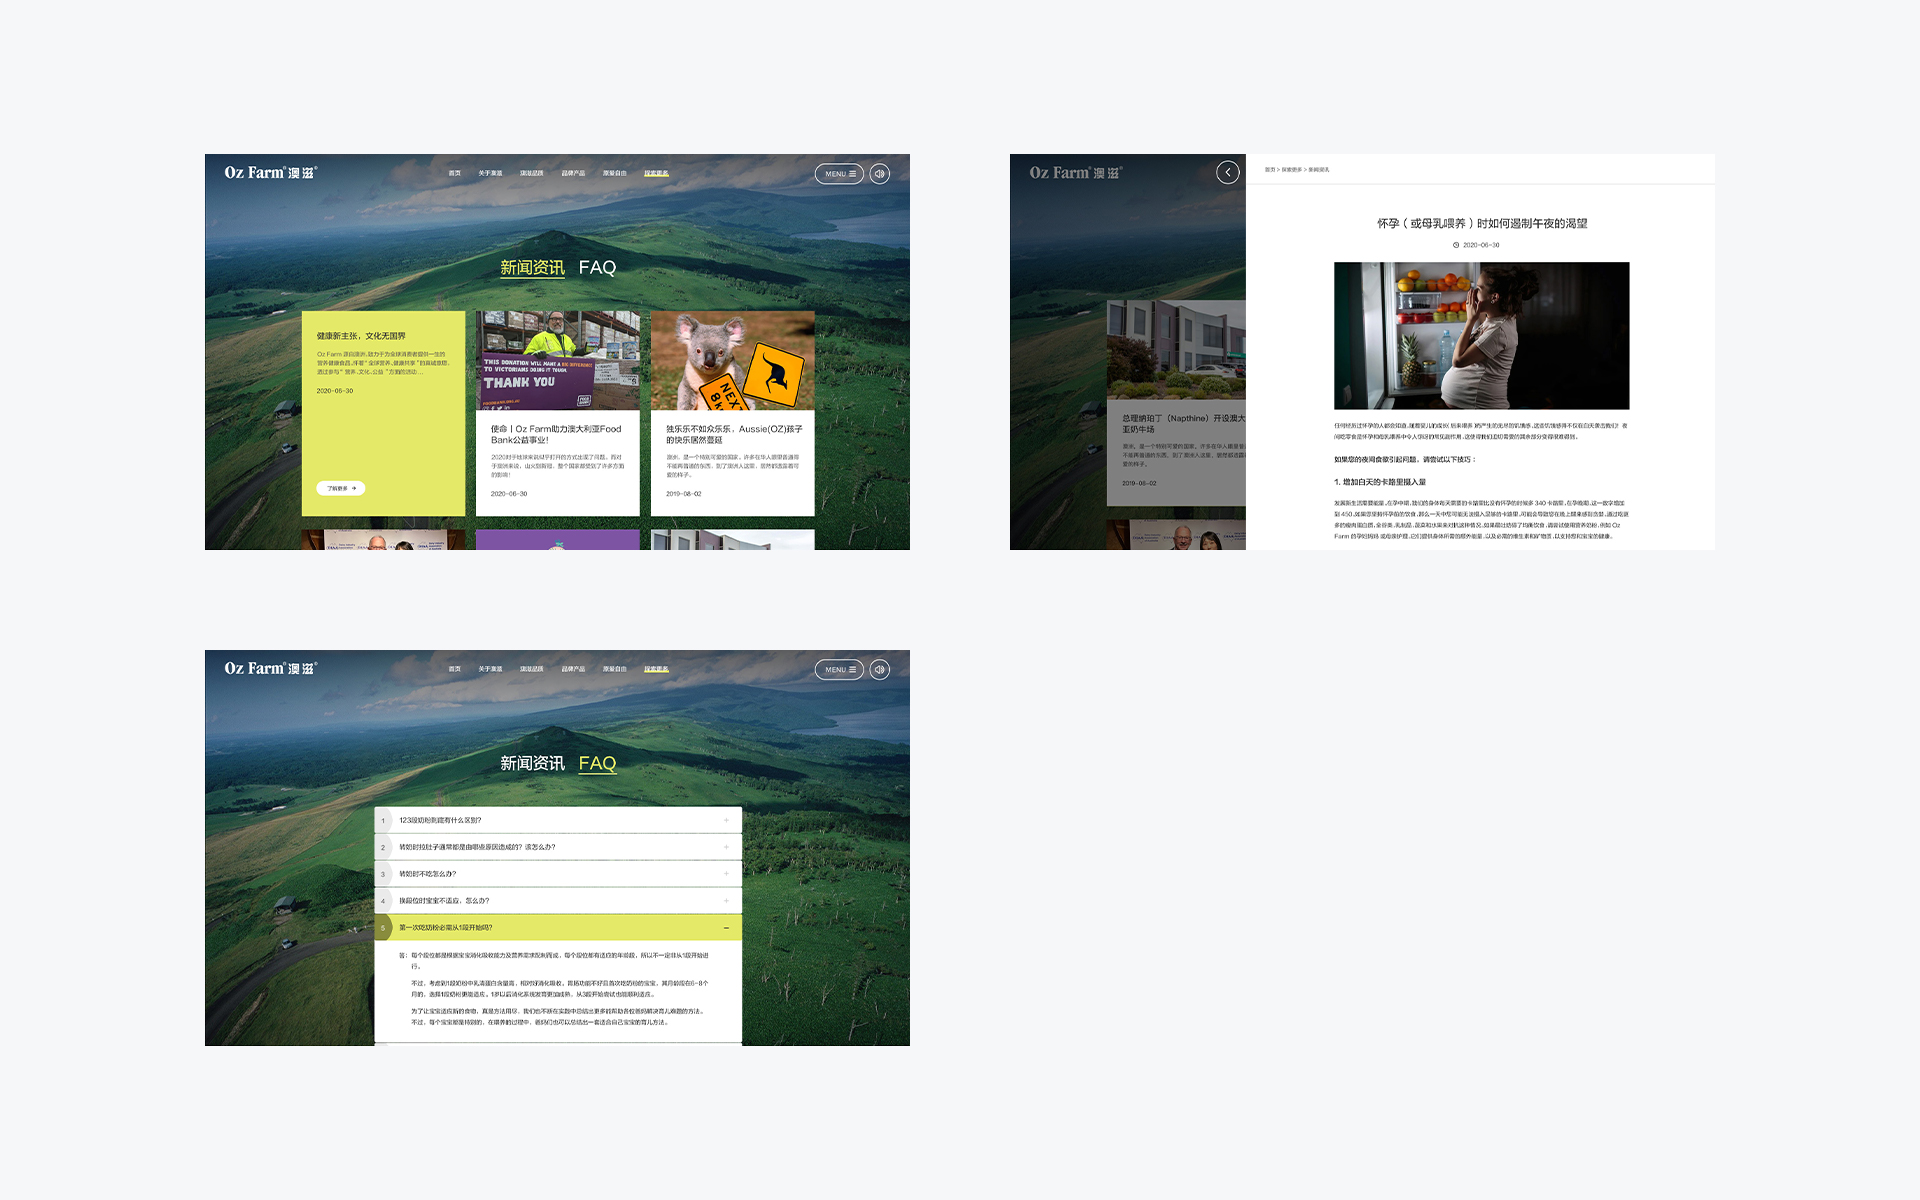
Task: Click 首页 nav item on news listing page
Action: [x=454, y=174]
